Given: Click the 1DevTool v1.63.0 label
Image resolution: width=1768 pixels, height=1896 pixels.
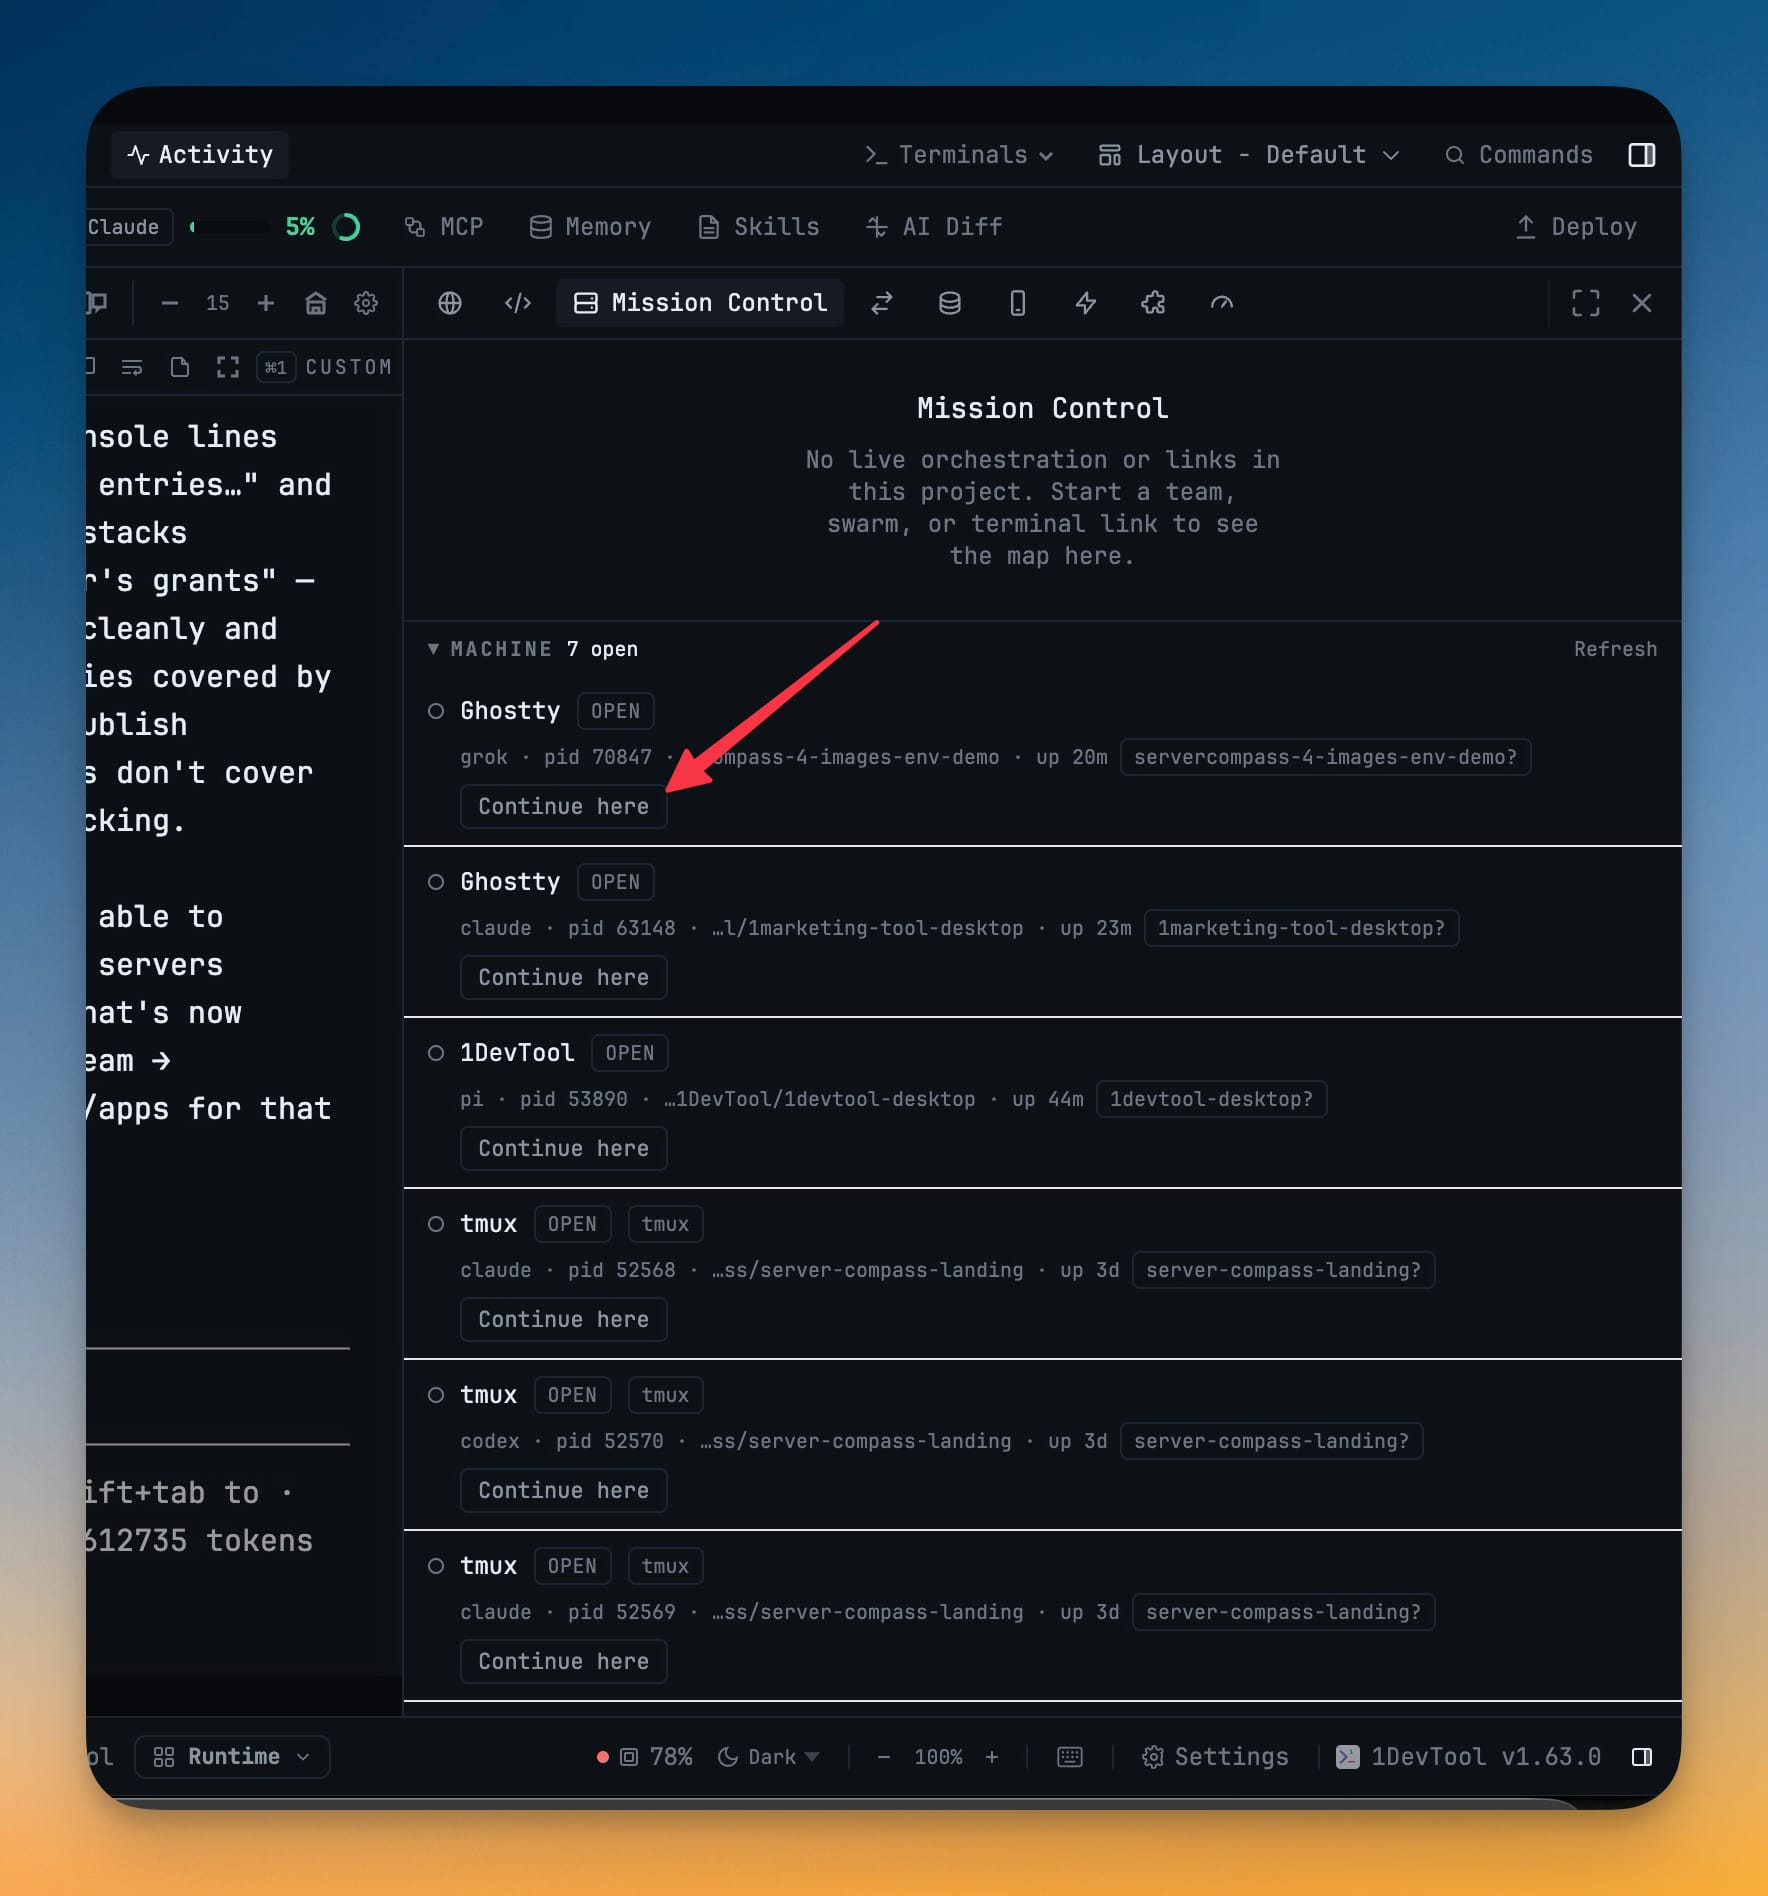Looking at the screenshot, I should tap(1468, 1757).
